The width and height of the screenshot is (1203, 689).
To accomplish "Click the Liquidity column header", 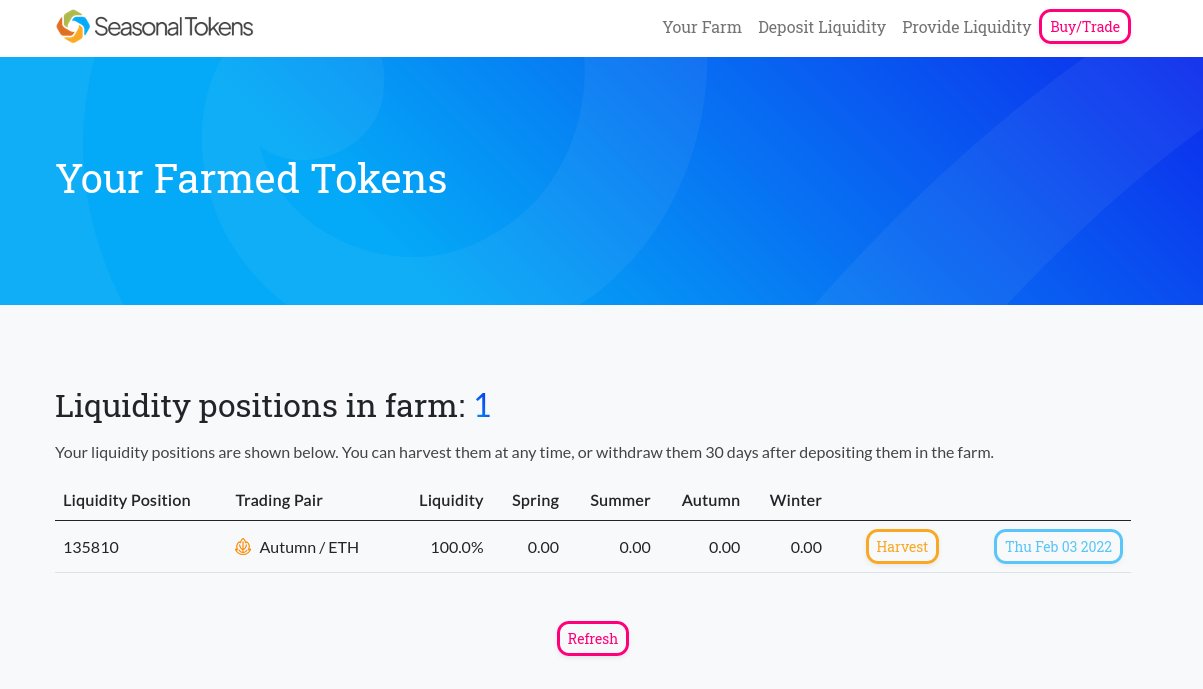I will coord(451,500).
